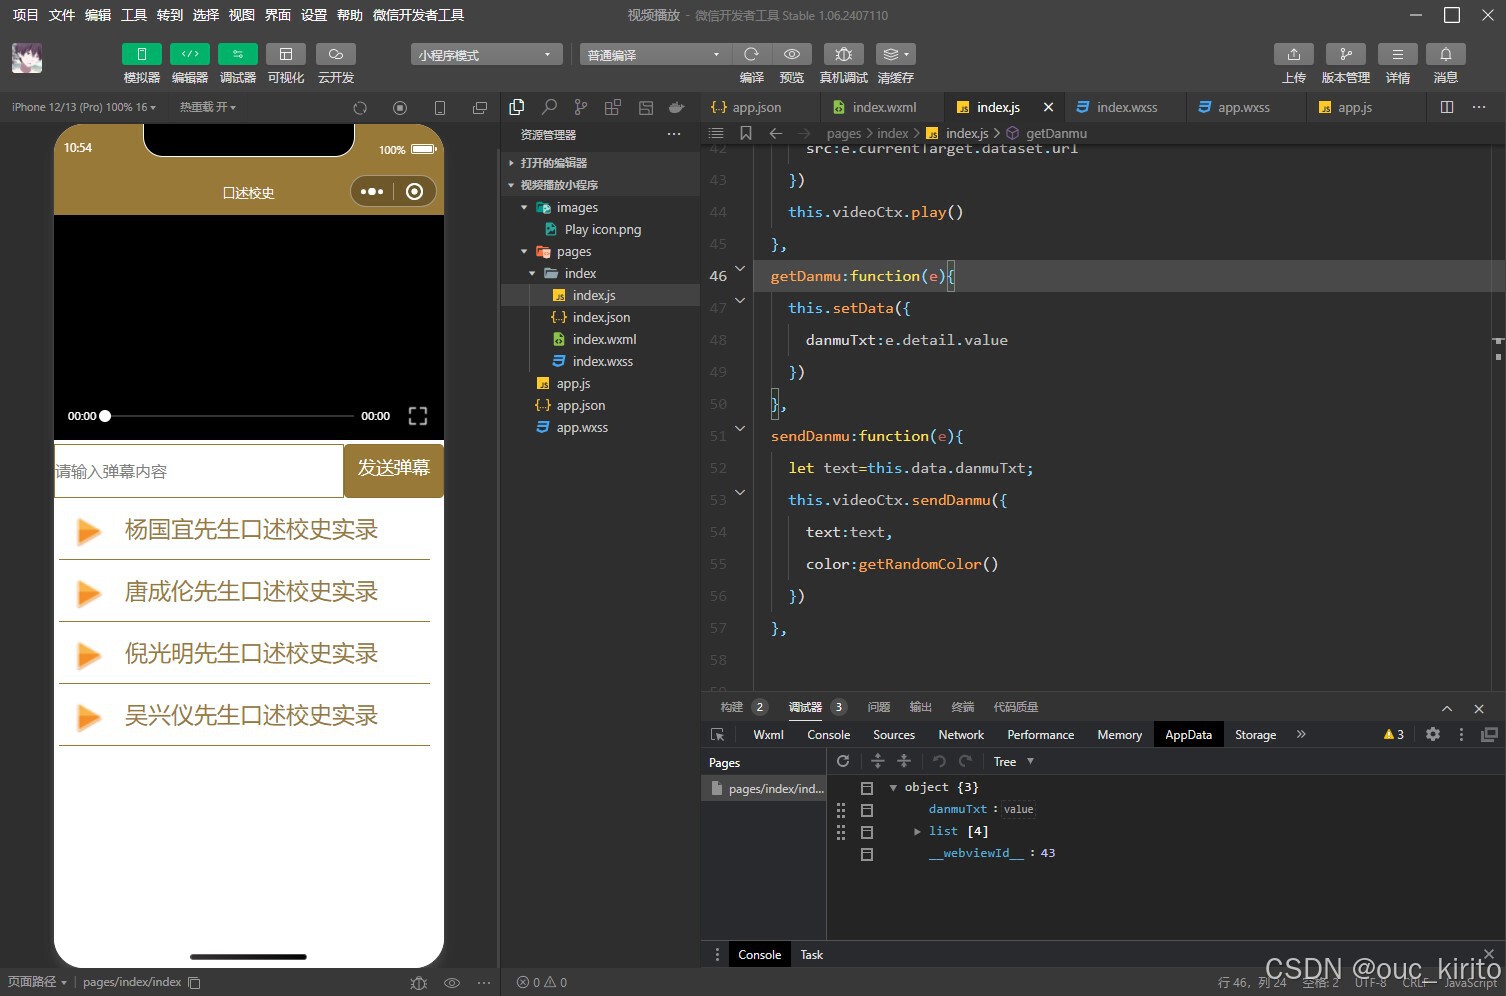Screen dimensions: 1506x996
Task: Open the hot reload (热重载) dropdown
Action: click(208, 107)
